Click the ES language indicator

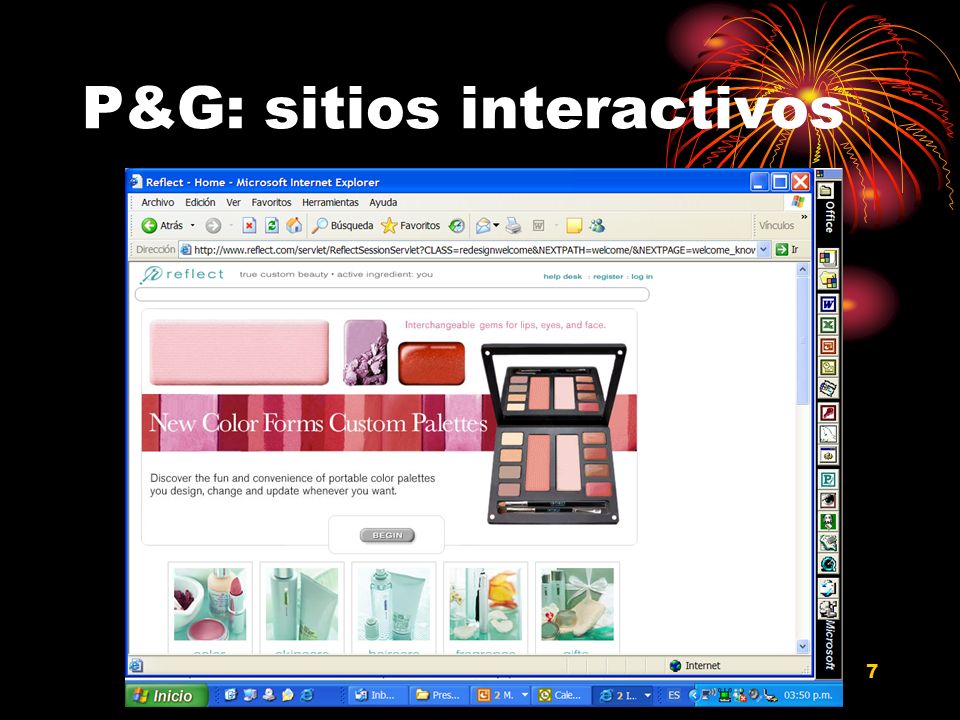tap(674, 696)
